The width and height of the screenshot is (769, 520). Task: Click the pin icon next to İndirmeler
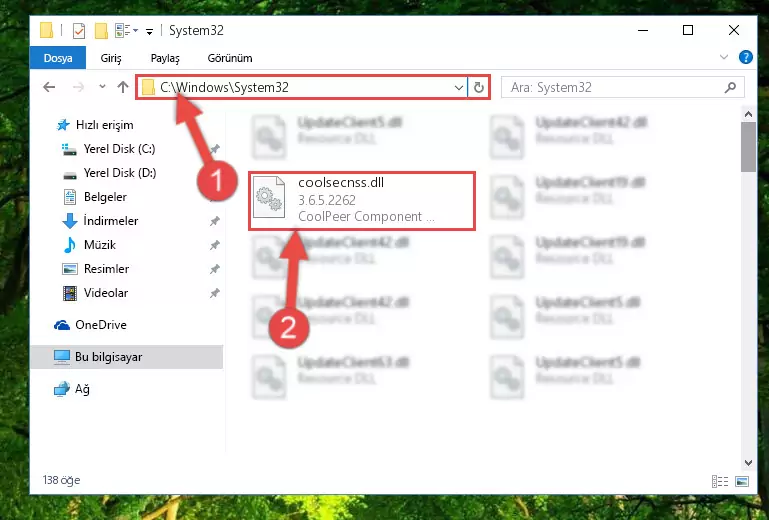214,221
